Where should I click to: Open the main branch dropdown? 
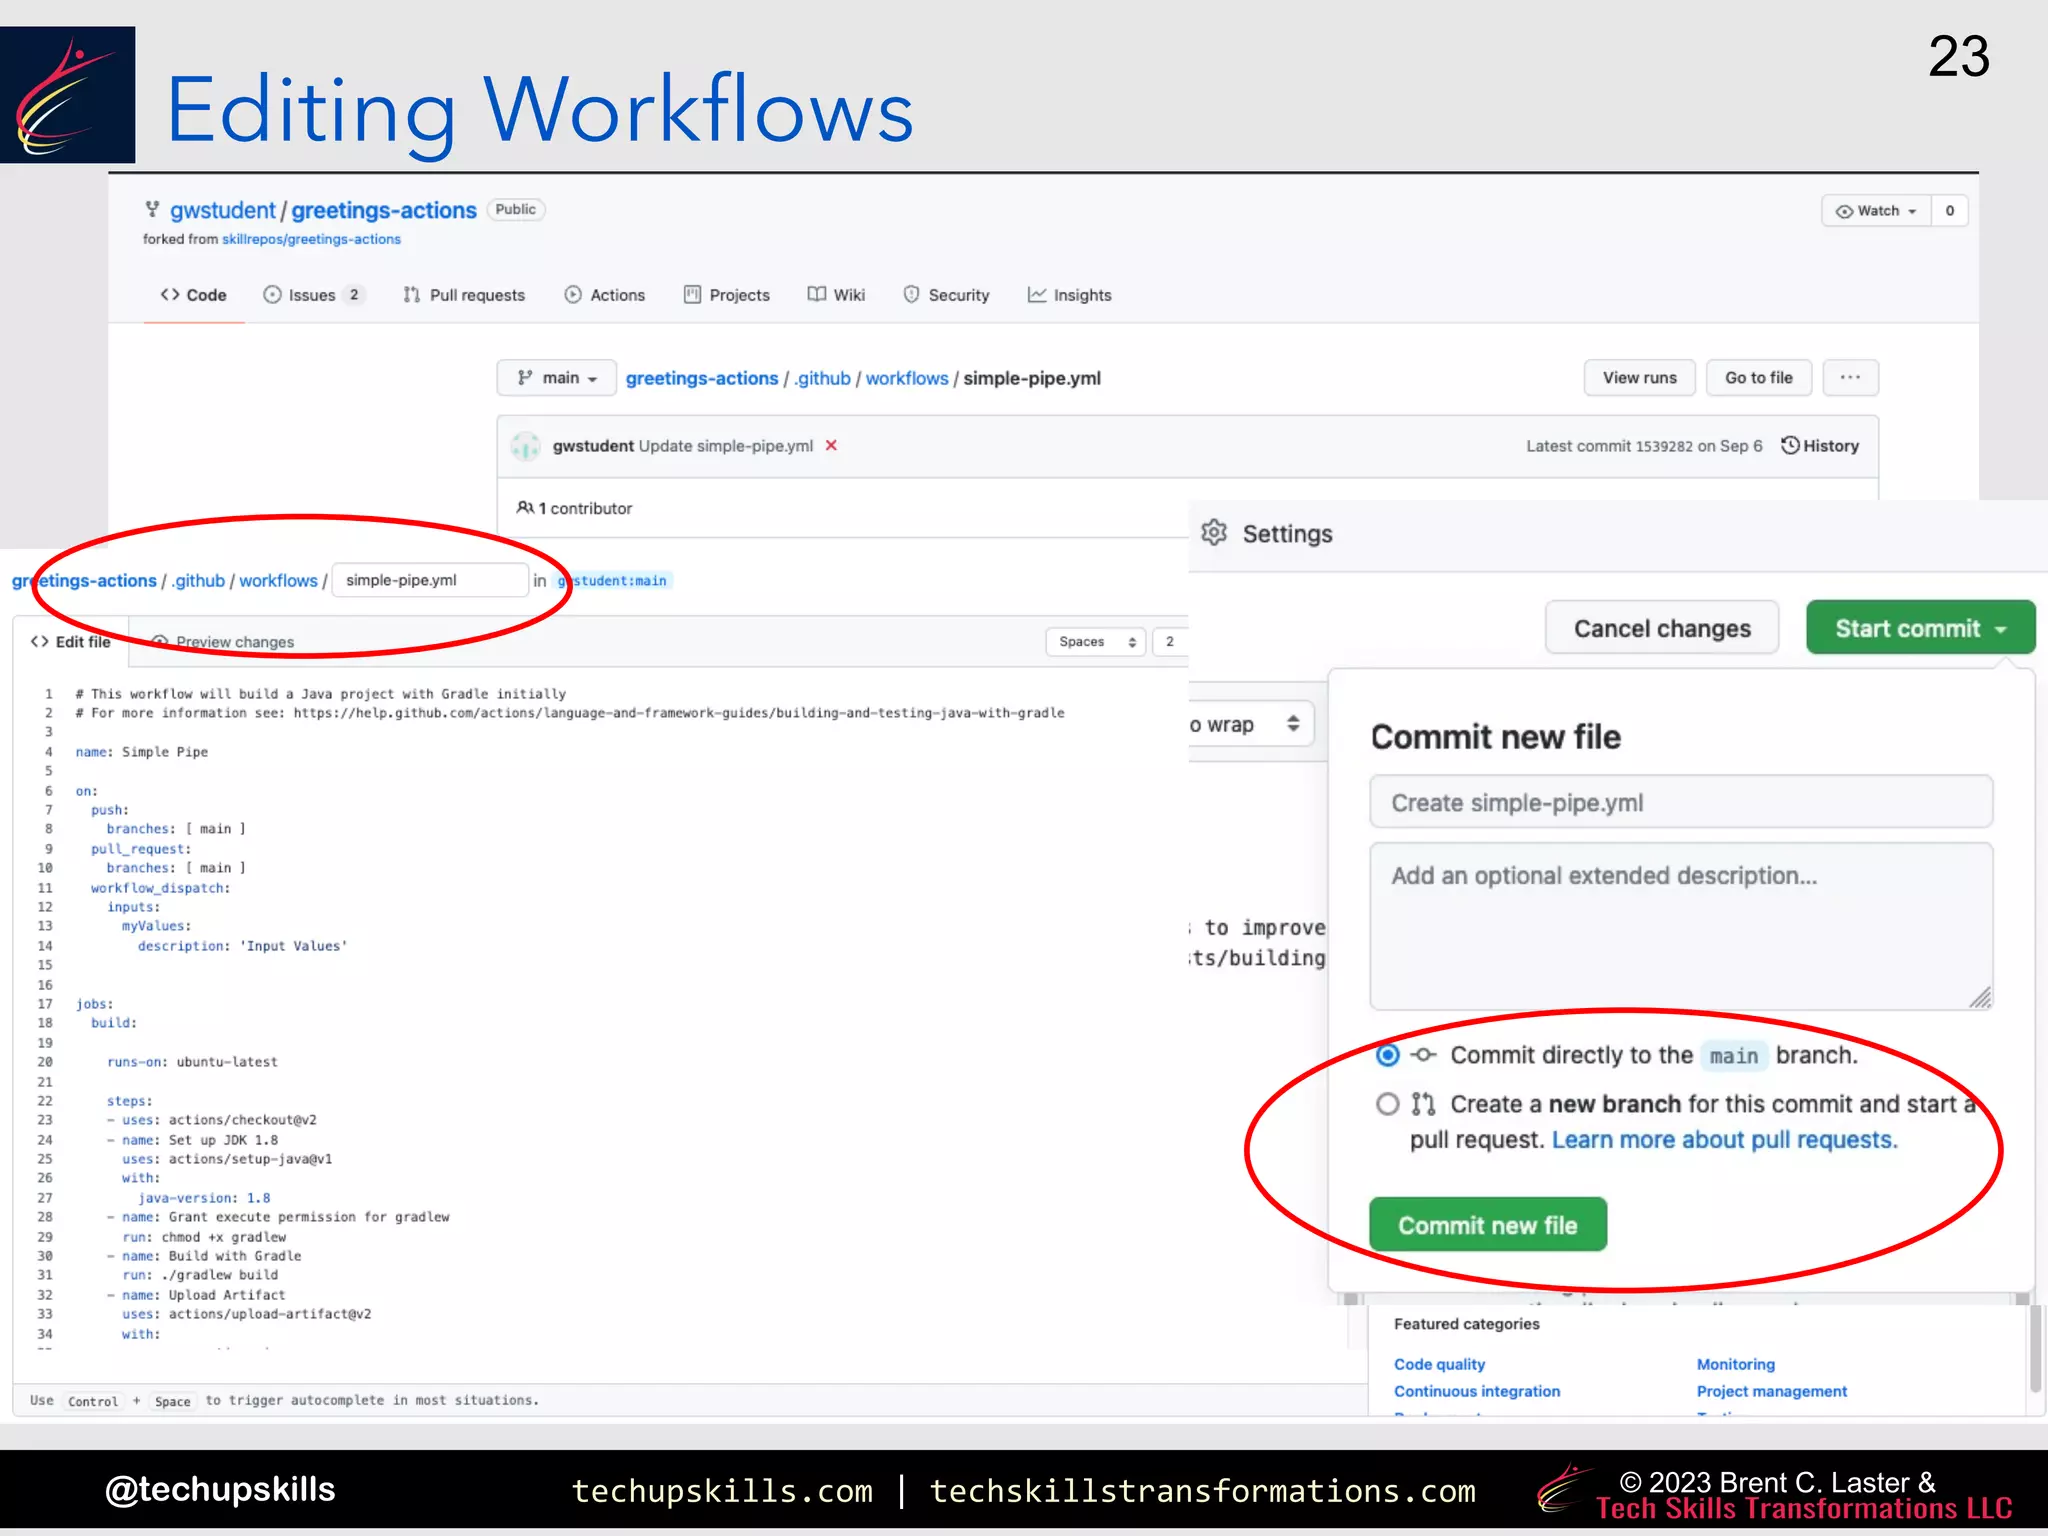pos(557,378)
